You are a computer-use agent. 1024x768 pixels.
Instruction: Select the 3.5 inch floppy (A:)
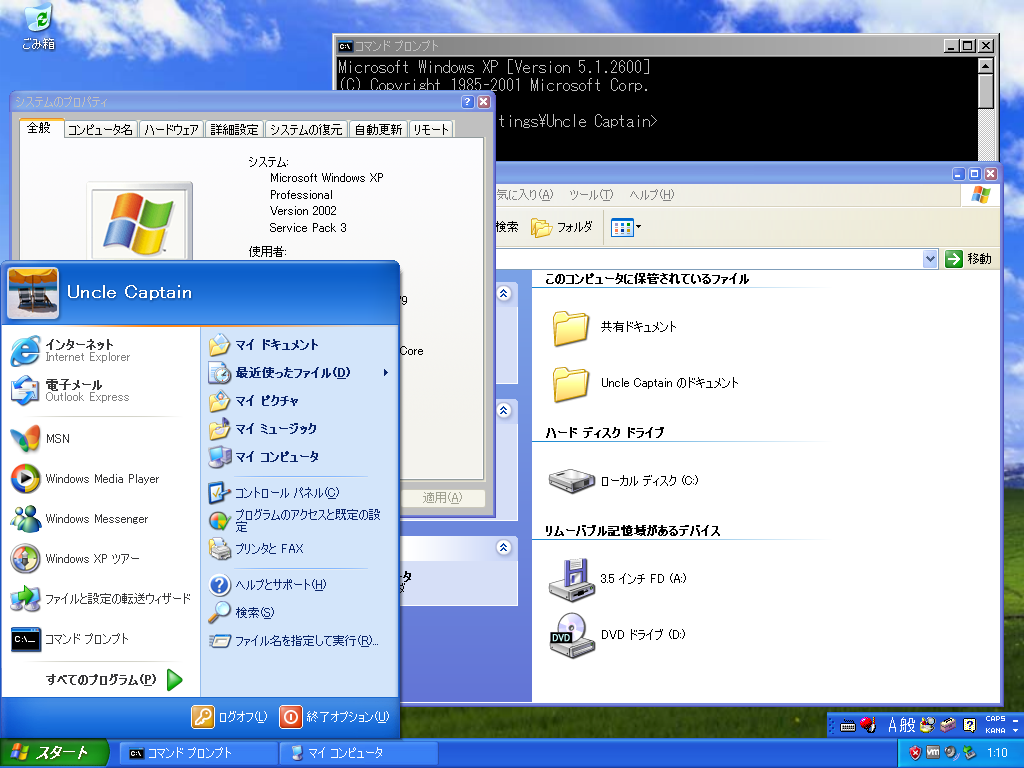[x=572, y=578]
